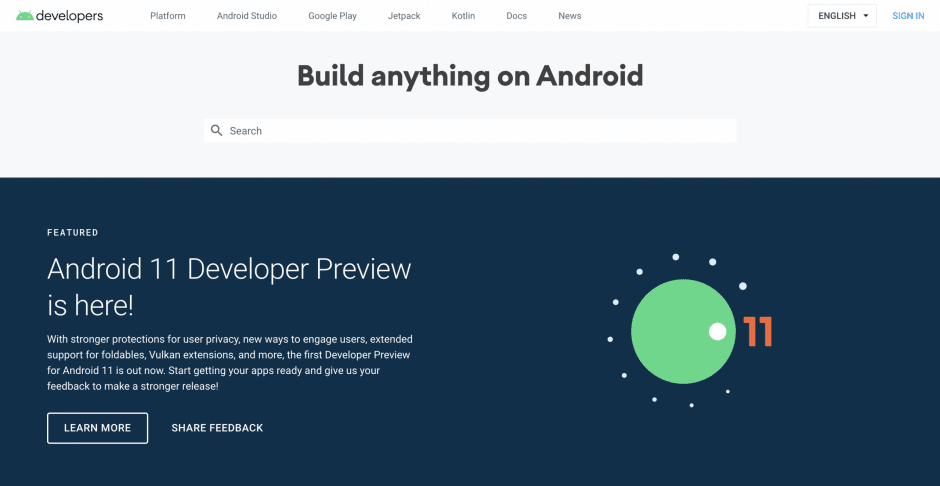Go to the Android Studio section
This screenshot has height=486, width=940.
pos(247,16)
